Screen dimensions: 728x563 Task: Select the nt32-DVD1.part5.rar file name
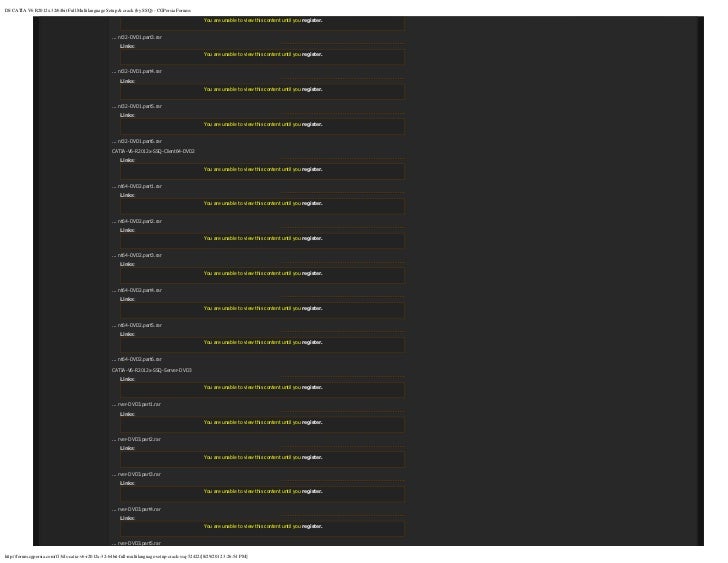[x=137, y=106]
